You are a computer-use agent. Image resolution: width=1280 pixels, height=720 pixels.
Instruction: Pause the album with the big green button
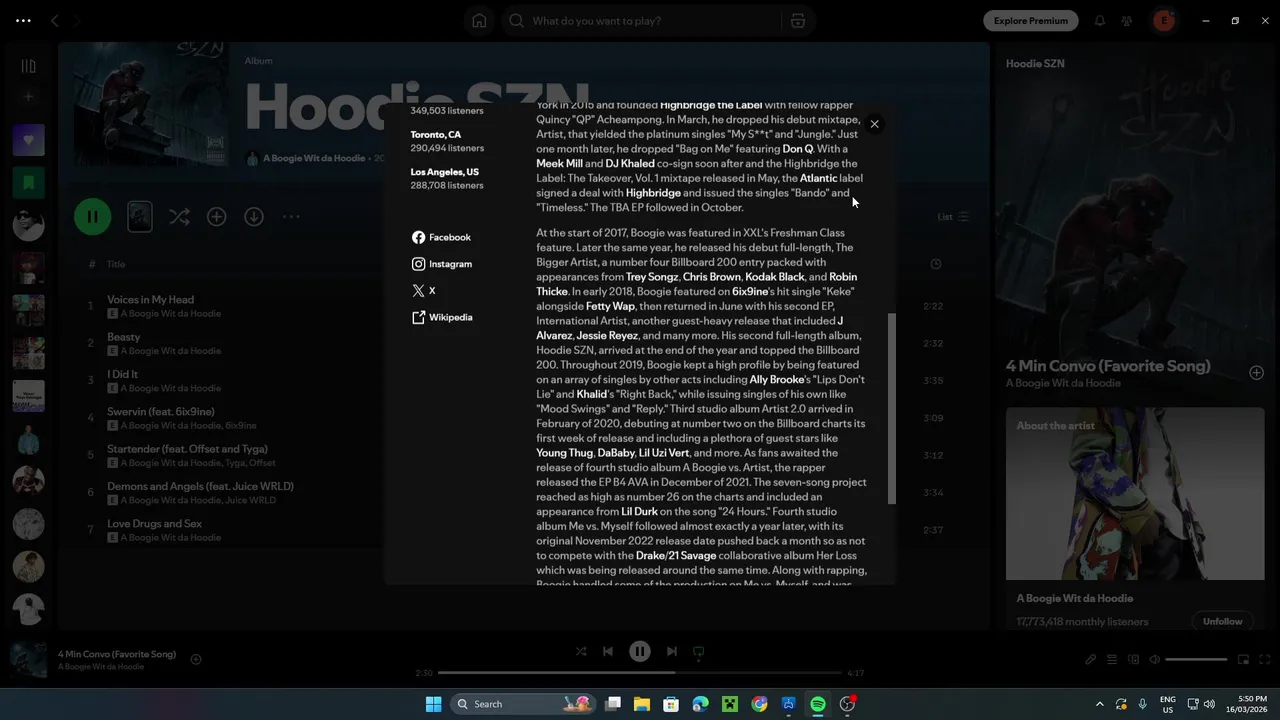[92, 216]
